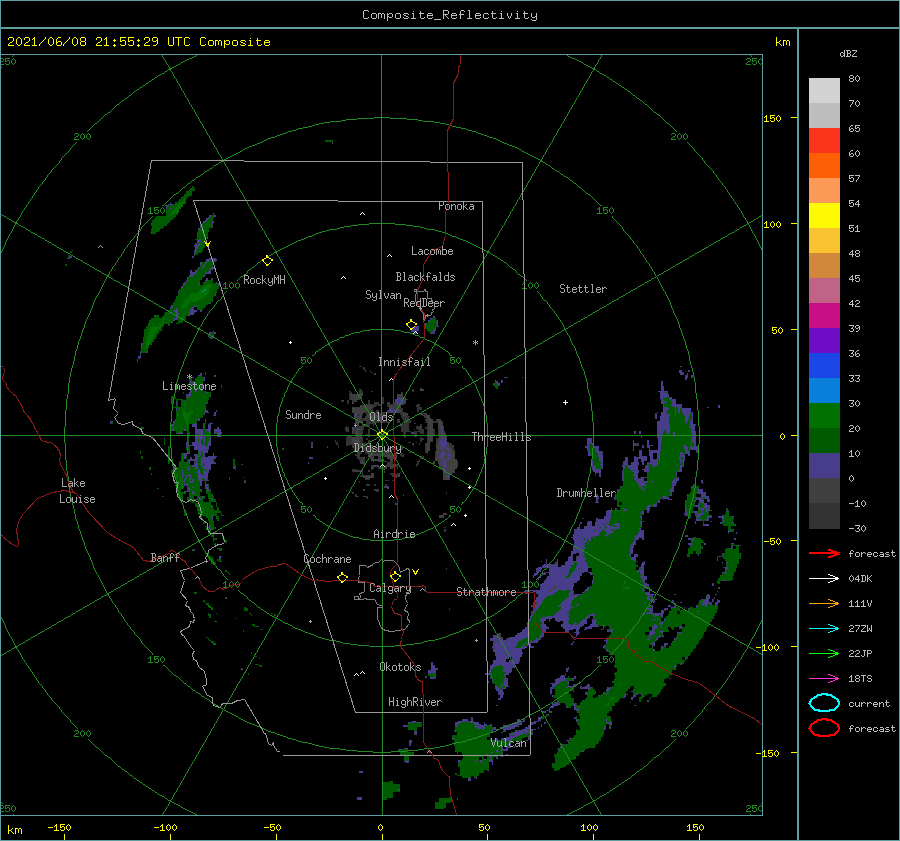The height and width of the screenshot is (841, 900).
Task: Click the green 22JP arrow legend icon
Action: point(824,653)
